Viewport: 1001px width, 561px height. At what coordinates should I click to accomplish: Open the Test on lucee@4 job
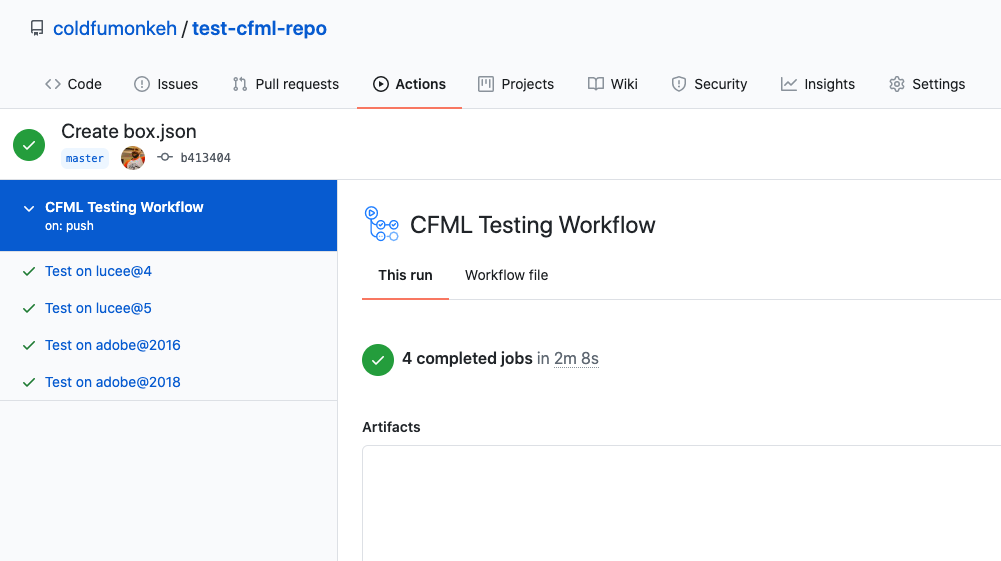pos(98,271)
